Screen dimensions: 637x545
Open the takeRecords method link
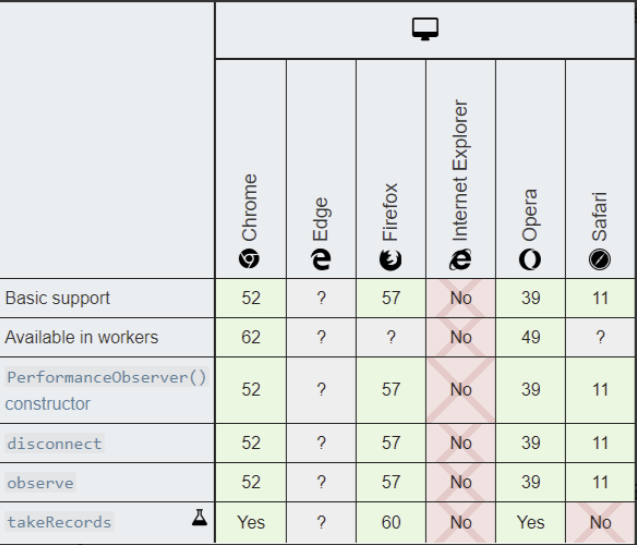[x=59, y=522]
